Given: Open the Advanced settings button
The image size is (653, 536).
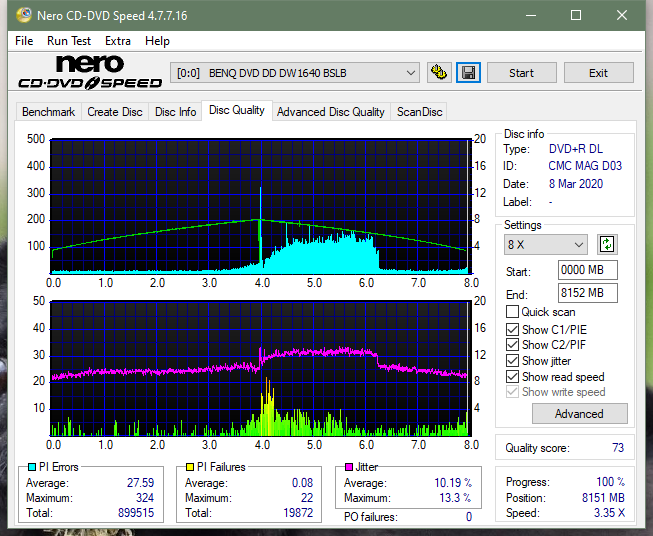Looking at the screenshot, I should (x=580, y=414).
